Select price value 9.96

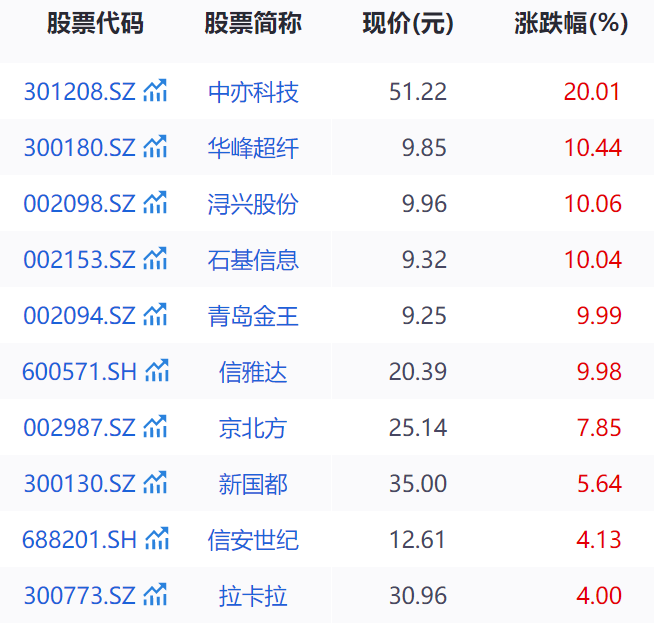click(x=424, y=204)
